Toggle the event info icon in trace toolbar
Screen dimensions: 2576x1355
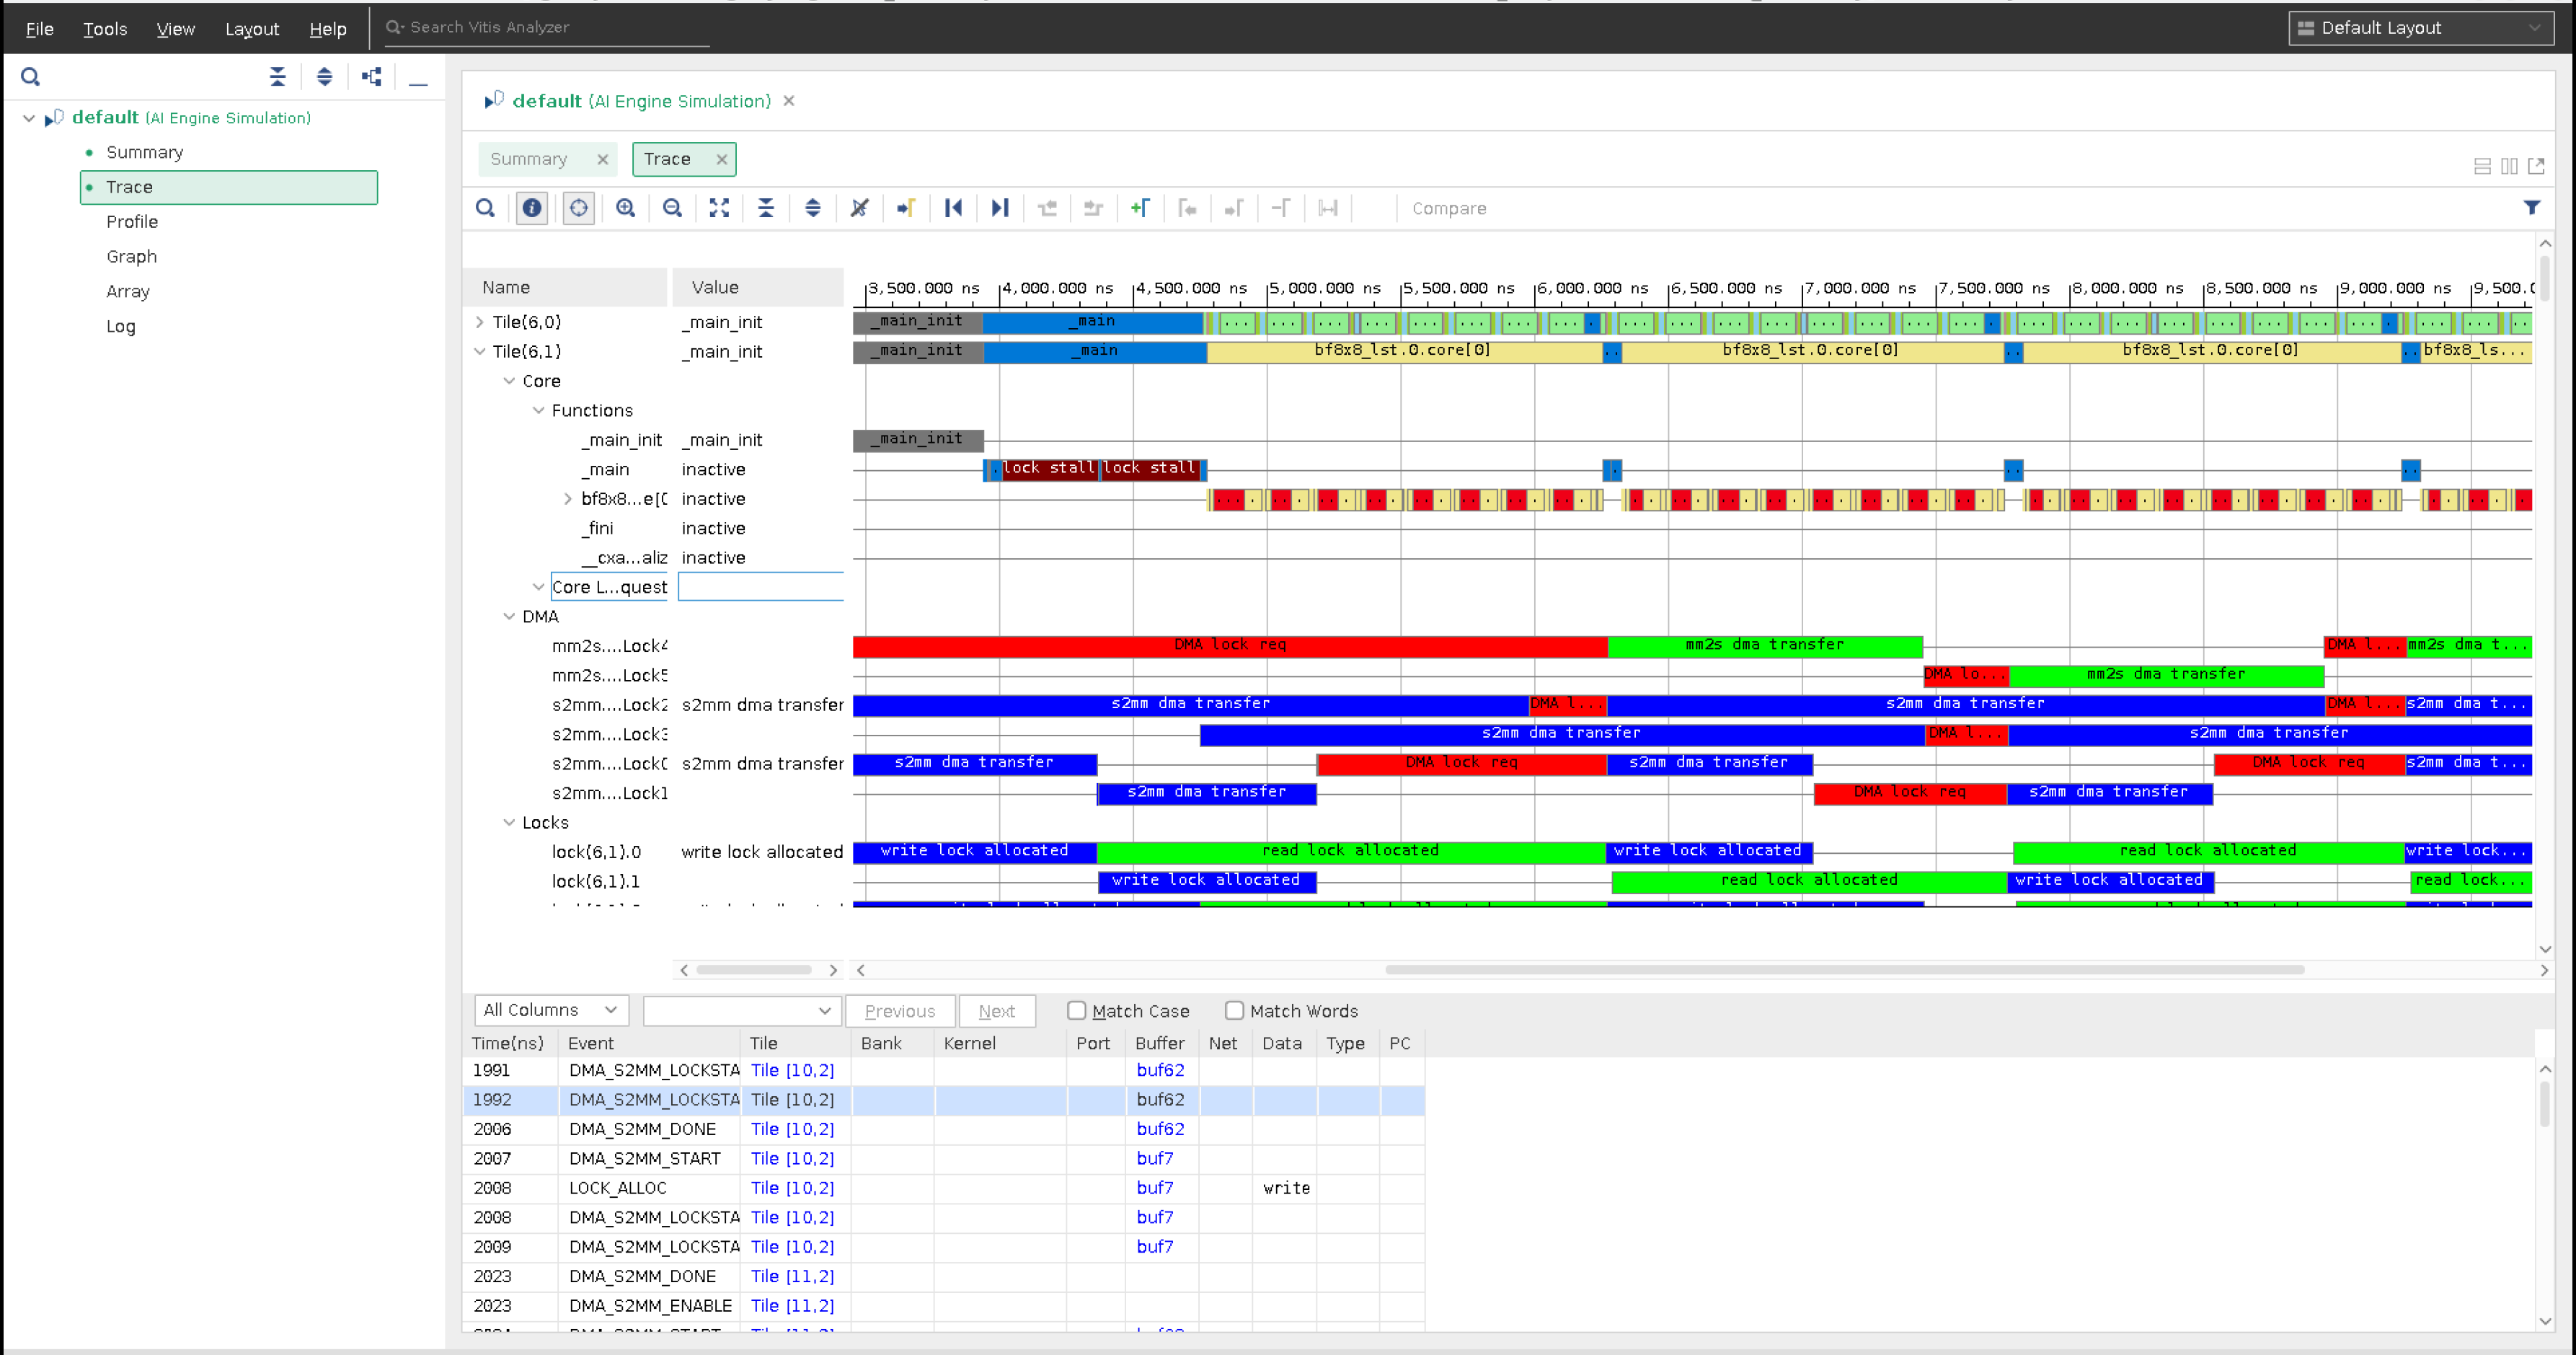(532, 208)
